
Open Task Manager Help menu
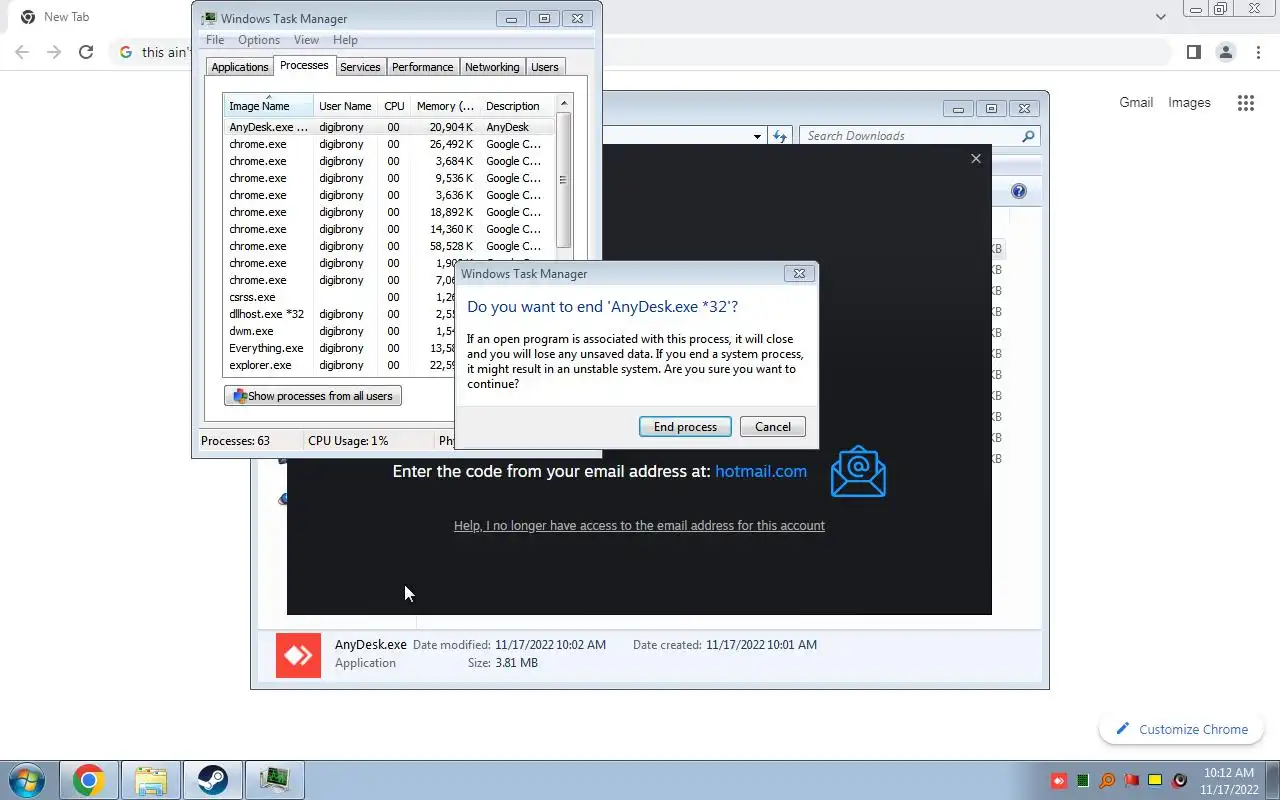click(345, 40)
